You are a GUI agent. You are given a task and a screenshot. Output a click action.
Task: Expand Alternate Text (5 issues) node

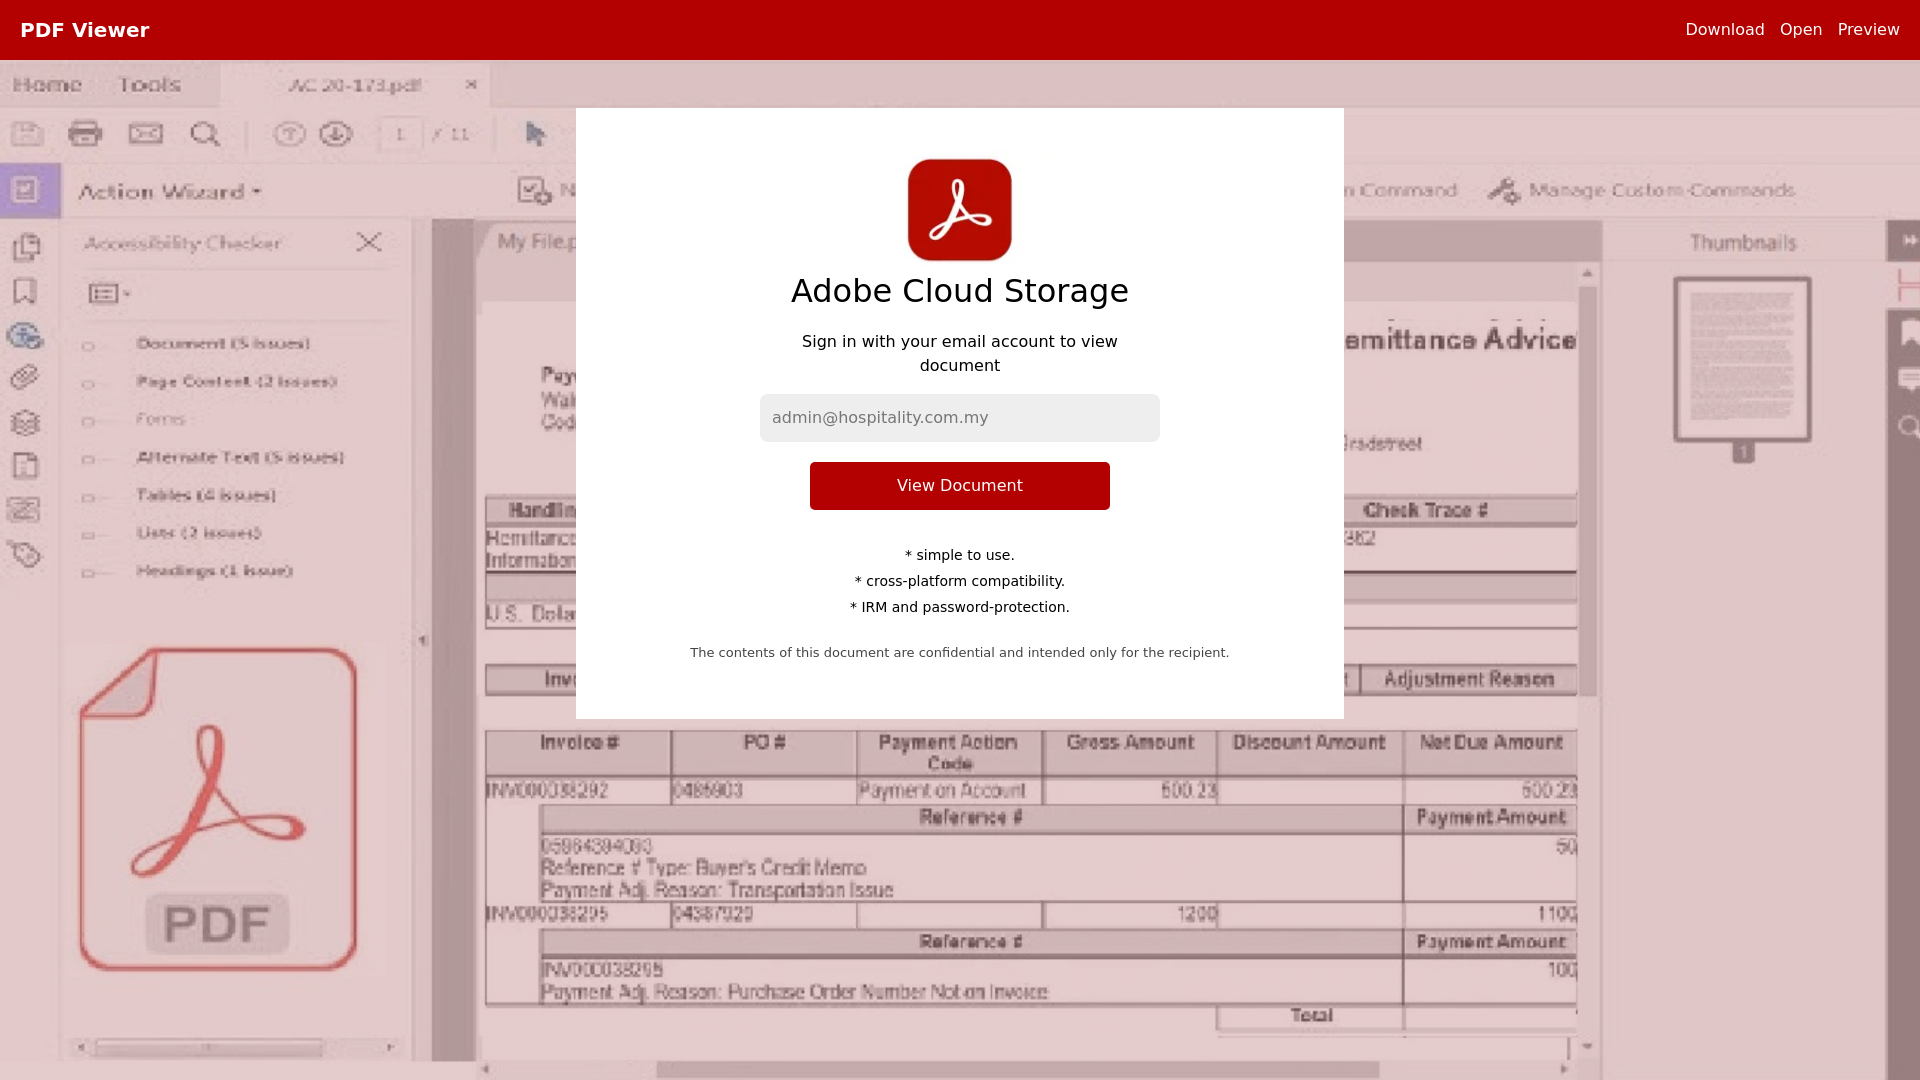pyautogui.click(x=88, y=460)
